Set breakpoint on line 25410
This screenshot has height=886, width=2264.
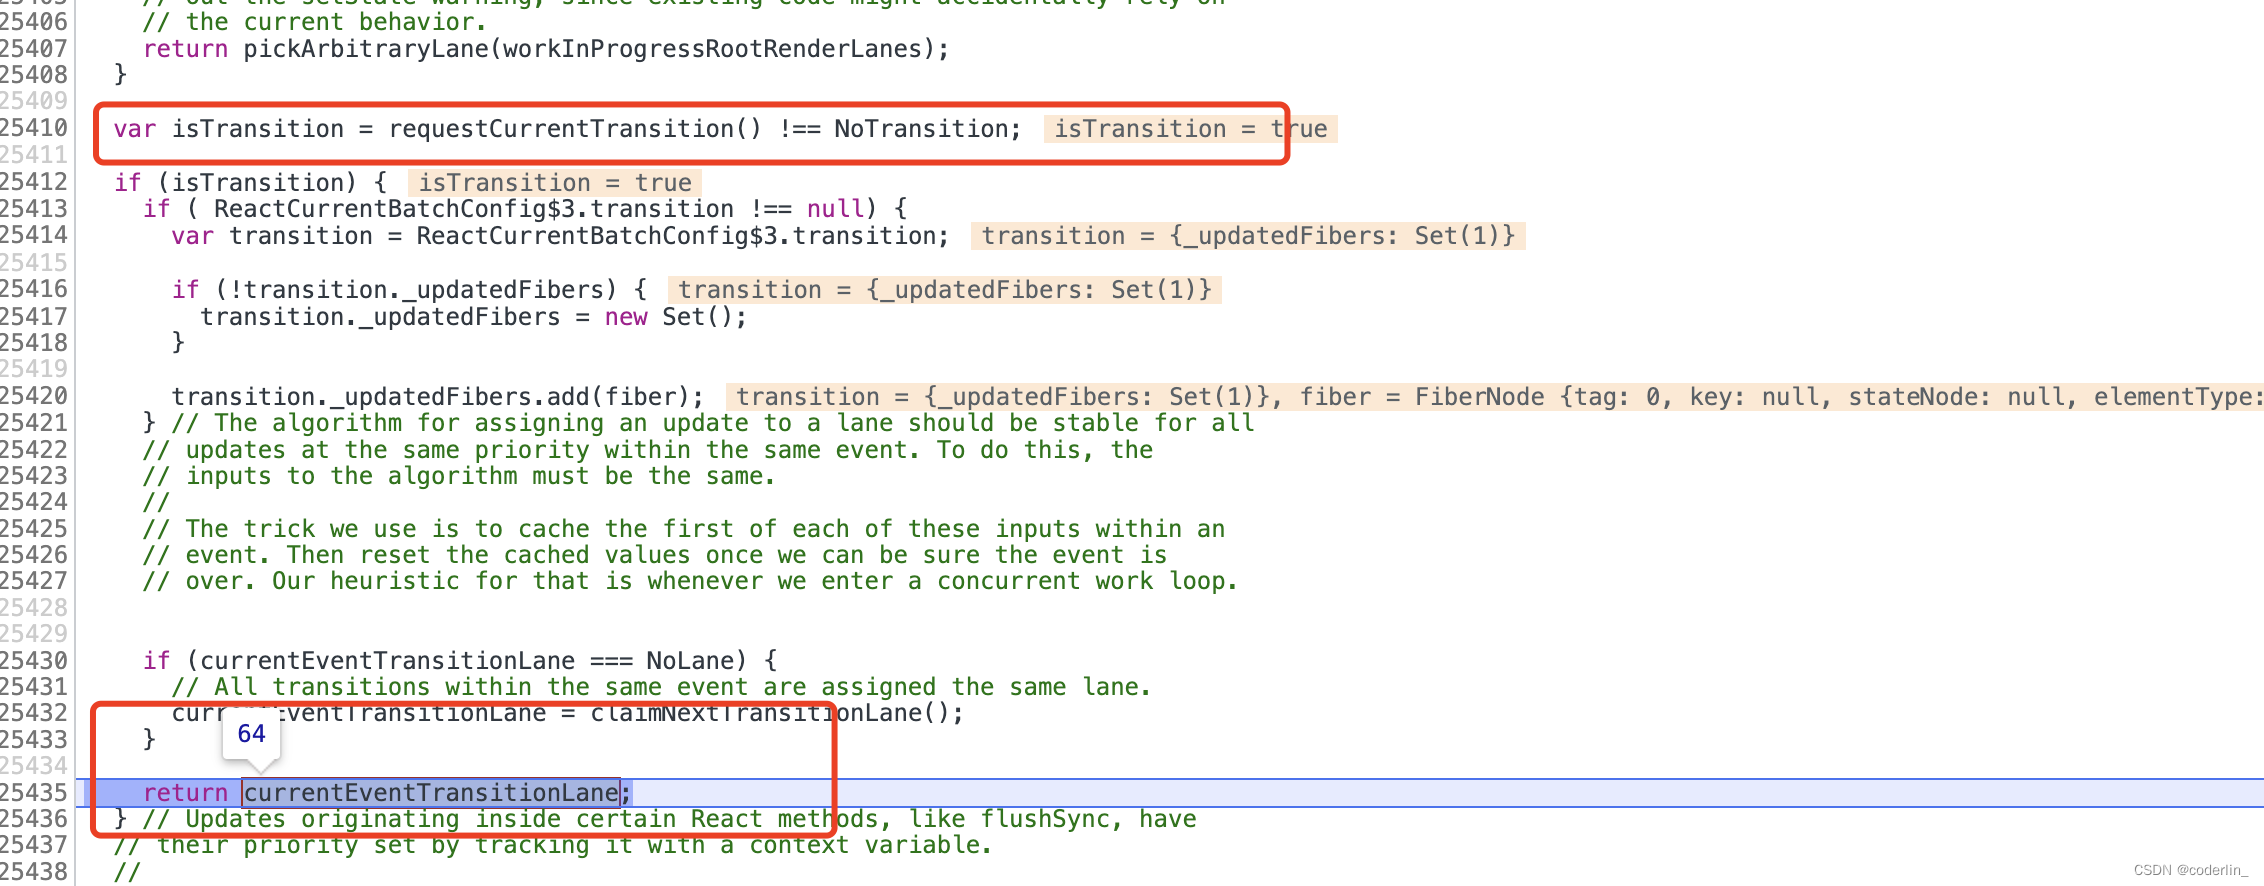point(34,128)
